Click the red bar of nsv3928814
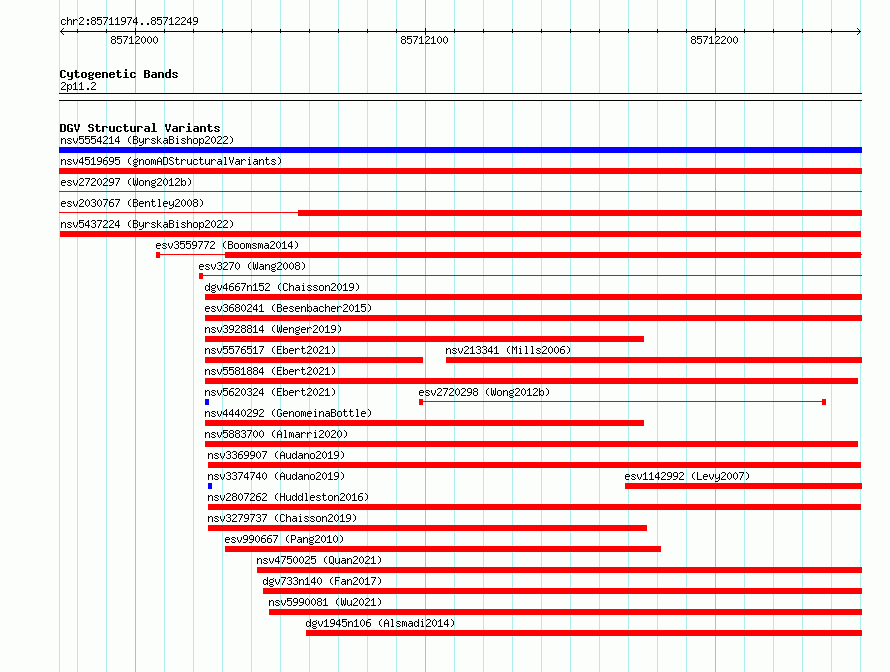Viewport: 890px width, 672px height. point(425,339)
